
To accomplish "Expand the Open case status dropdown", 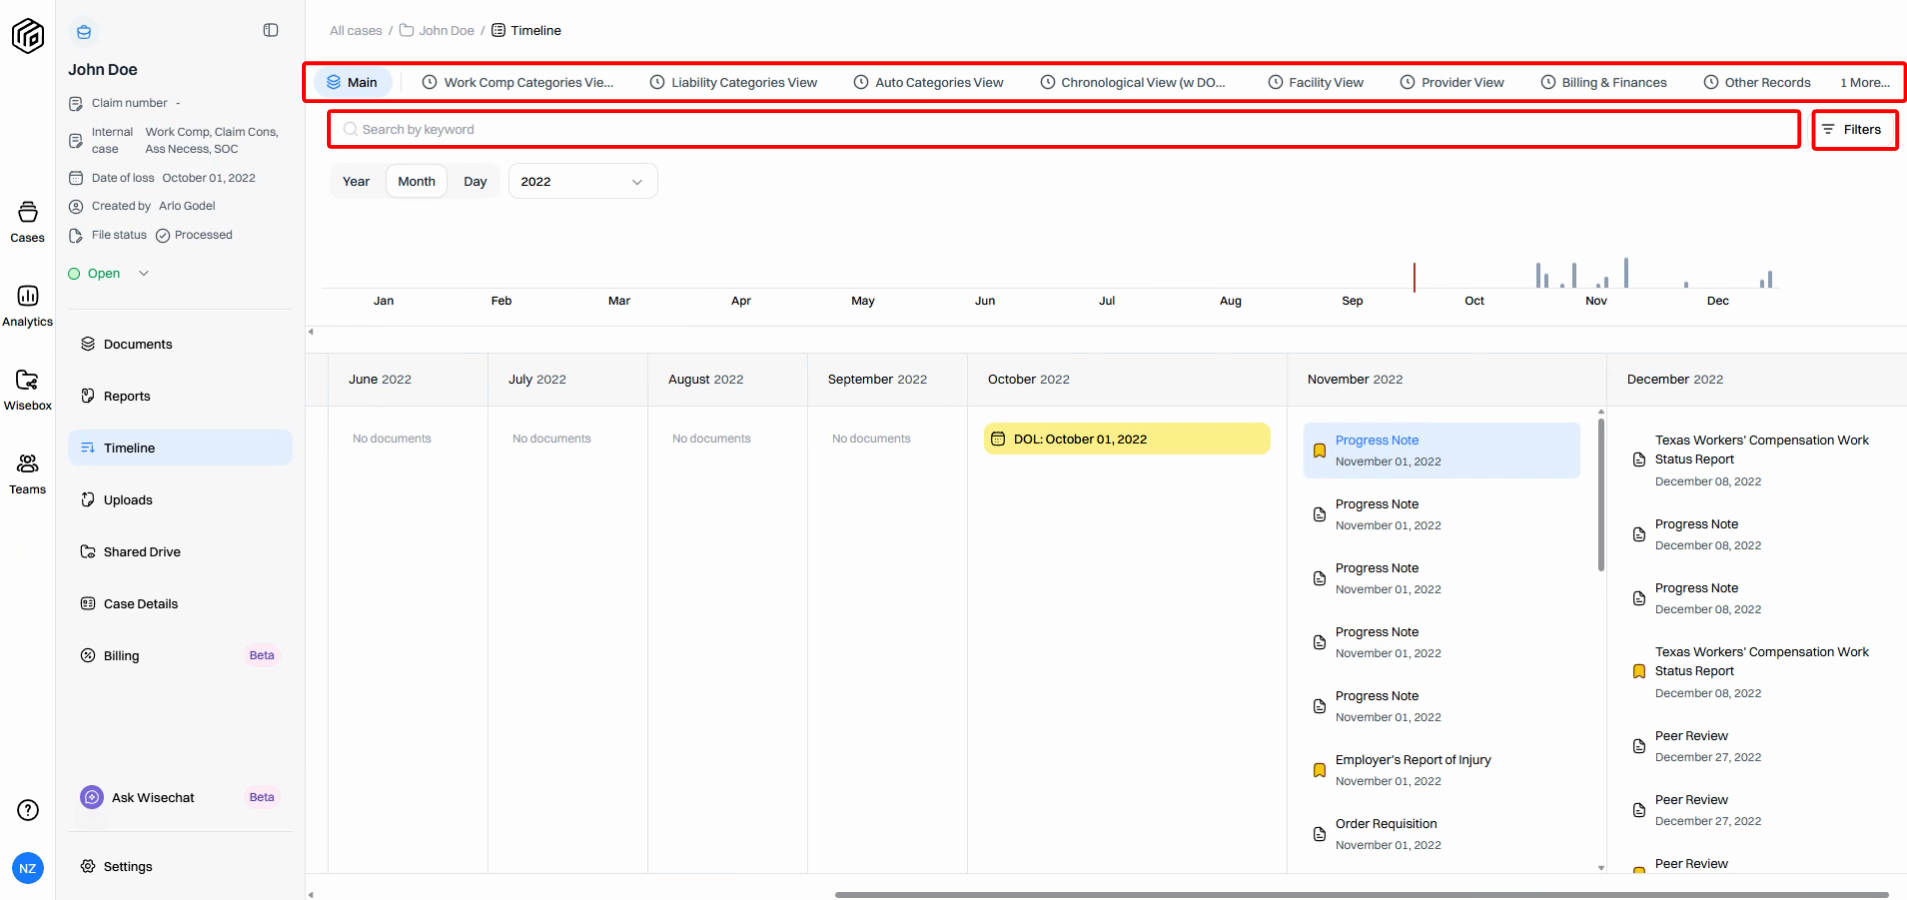I will (x=109, y=273).
